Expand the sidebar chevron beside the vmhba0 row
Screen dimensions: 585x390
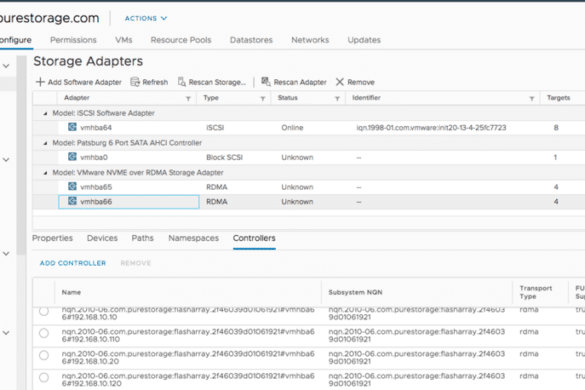click(x=6, y=160)
